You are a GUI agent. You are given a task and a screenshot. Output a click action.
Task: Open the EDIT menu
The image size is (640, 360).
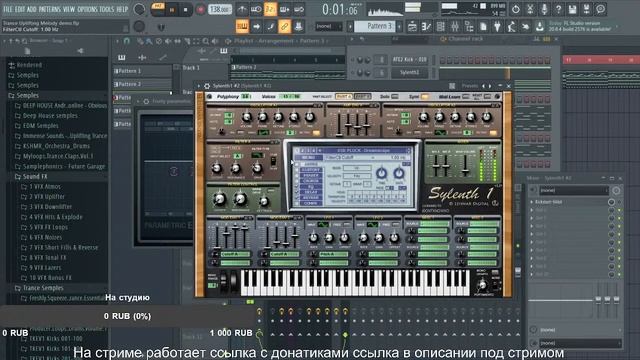pos(20,9)
